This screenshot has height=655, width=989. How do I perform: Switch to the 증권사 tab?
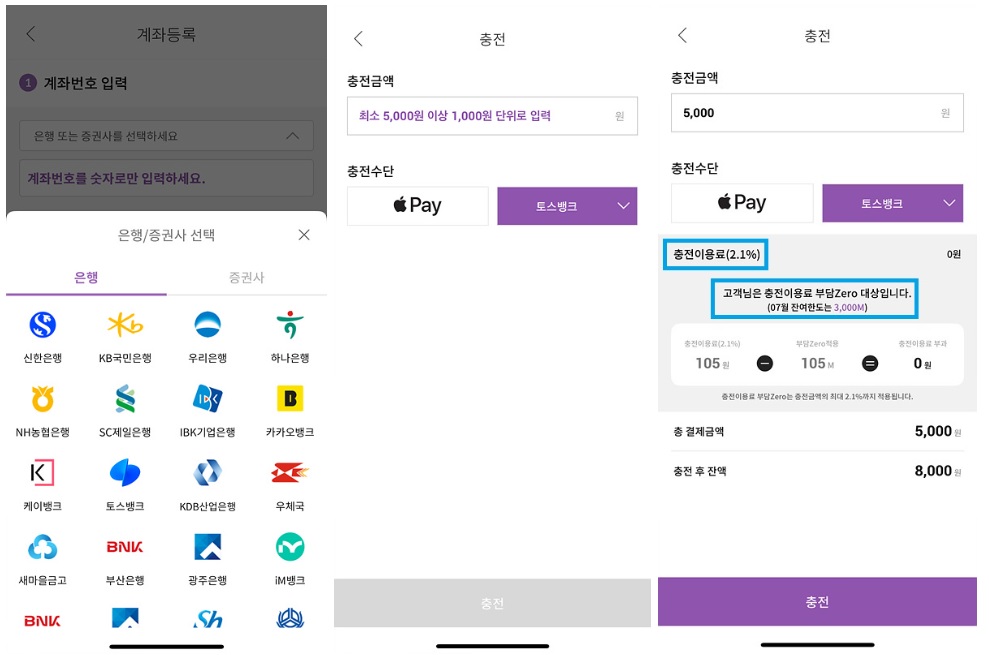(x=247, y=278)
